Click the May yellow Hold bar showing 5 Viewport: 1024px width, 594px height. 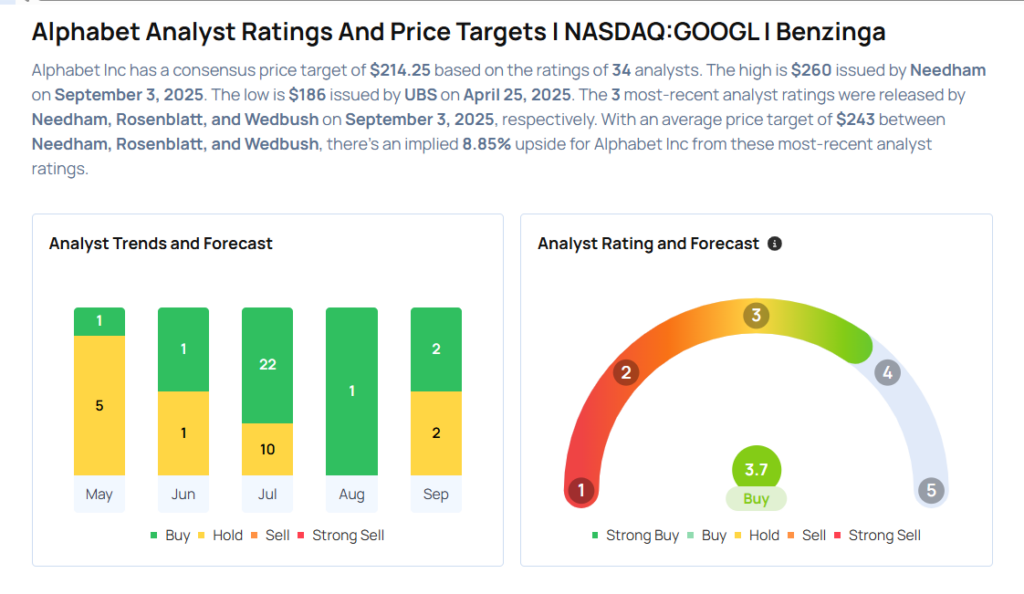[x=99, y=405]
